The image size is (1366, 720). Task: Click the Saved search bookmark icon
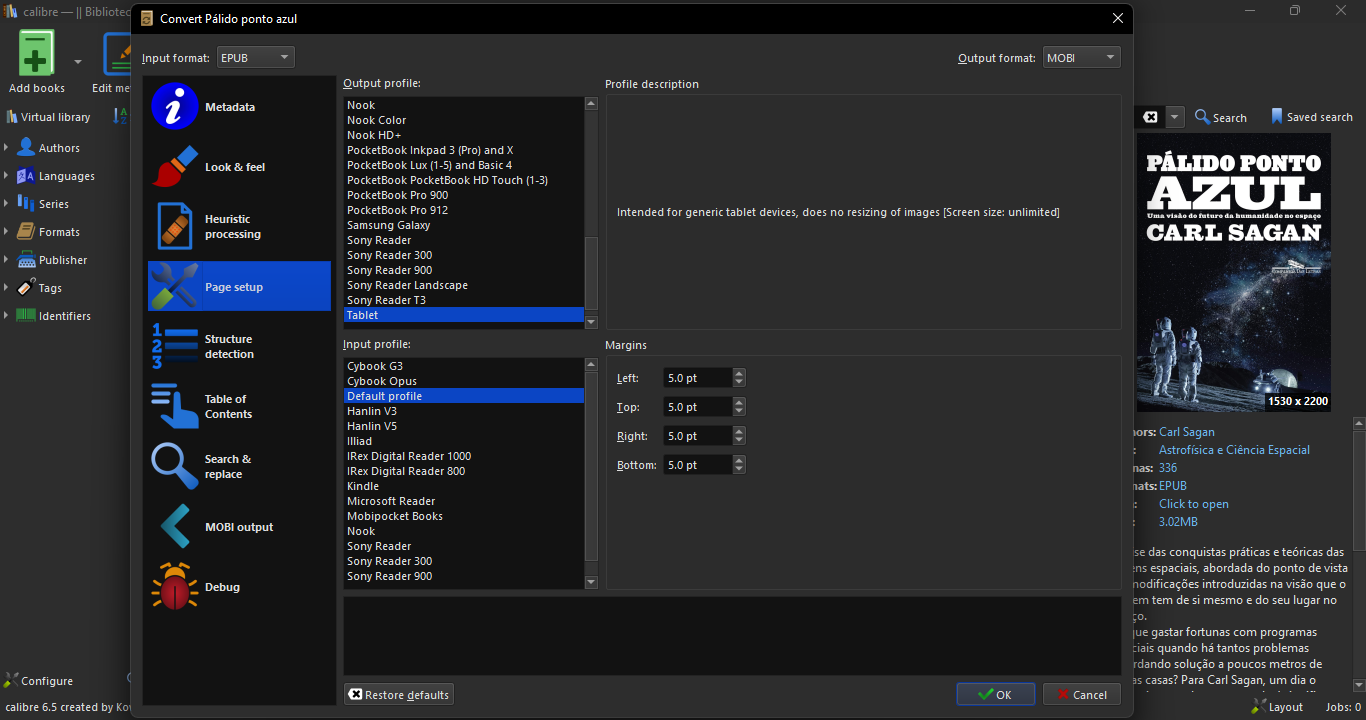1277,117
